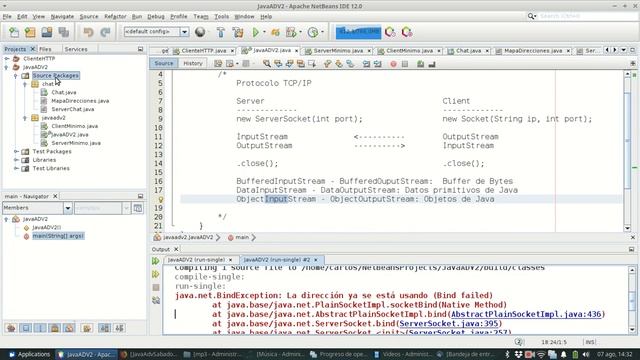Click the Output panel vertical scrollbar
The image size is (640, 360).
coord(632,300)
